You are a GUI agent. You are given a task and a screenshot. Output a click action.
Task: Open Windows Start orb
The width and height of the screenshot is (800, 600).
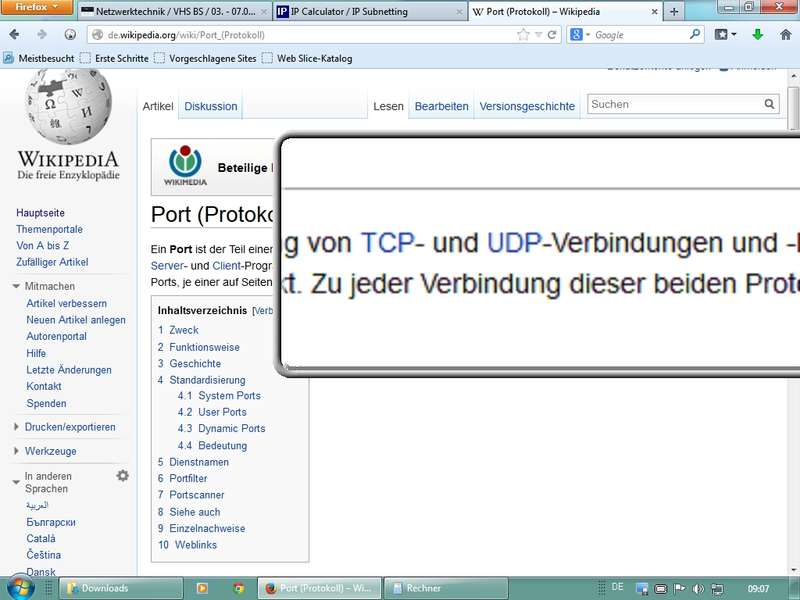coord(20,588)
